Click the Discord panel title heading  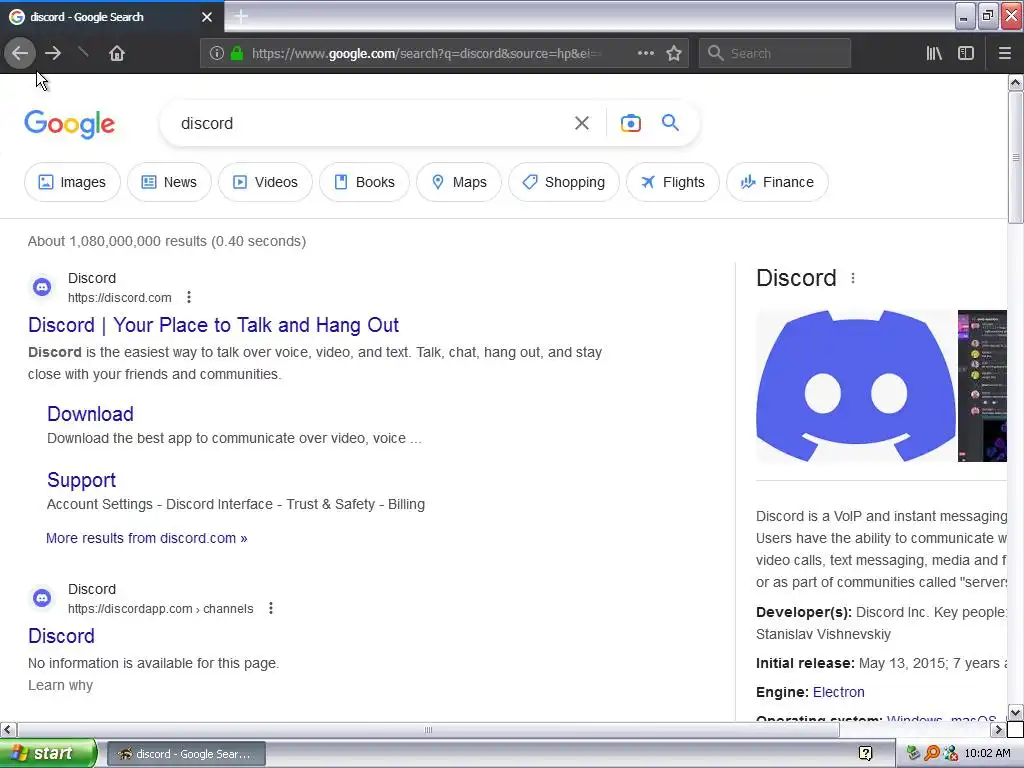point(796,278)
